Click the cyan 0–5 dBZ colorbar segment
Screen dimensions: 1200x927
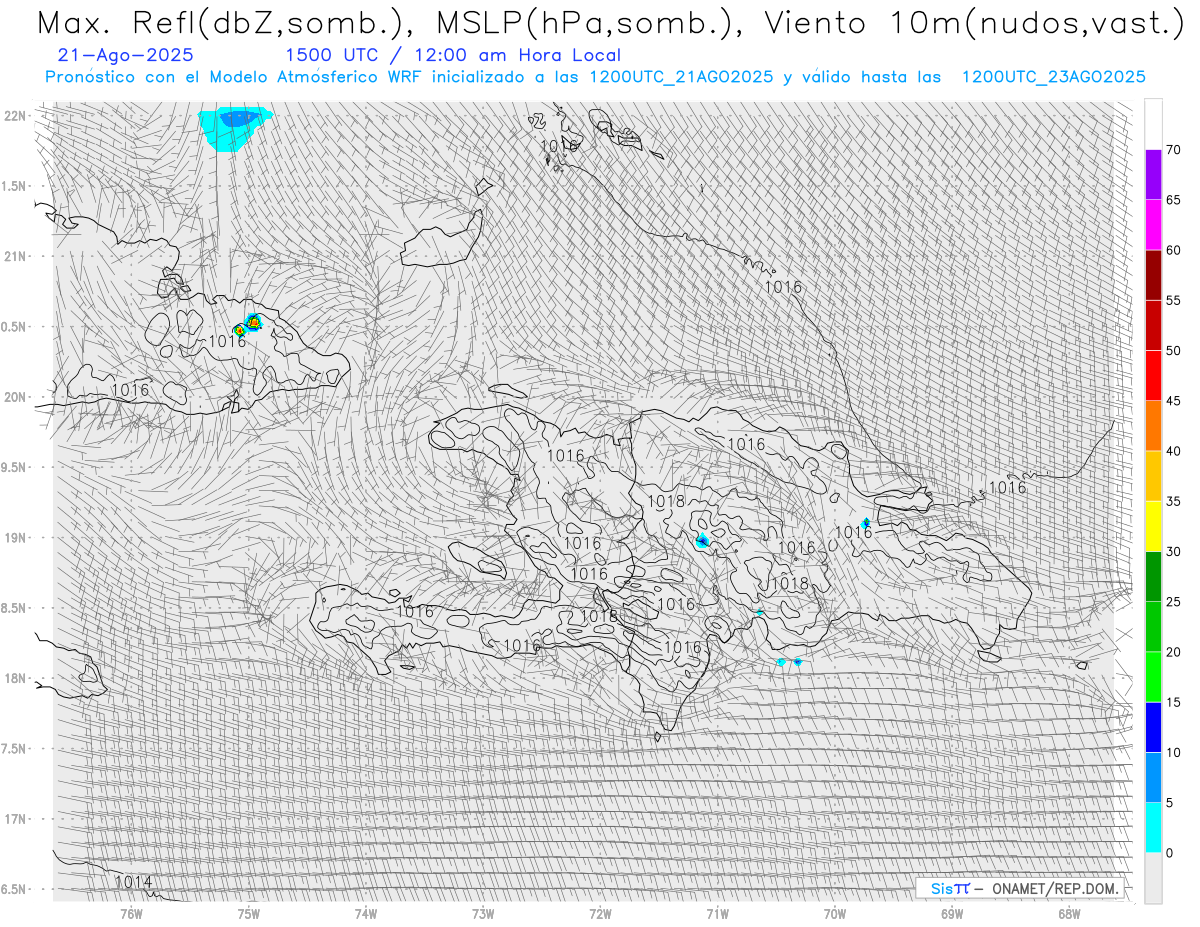pos(1153,827)
